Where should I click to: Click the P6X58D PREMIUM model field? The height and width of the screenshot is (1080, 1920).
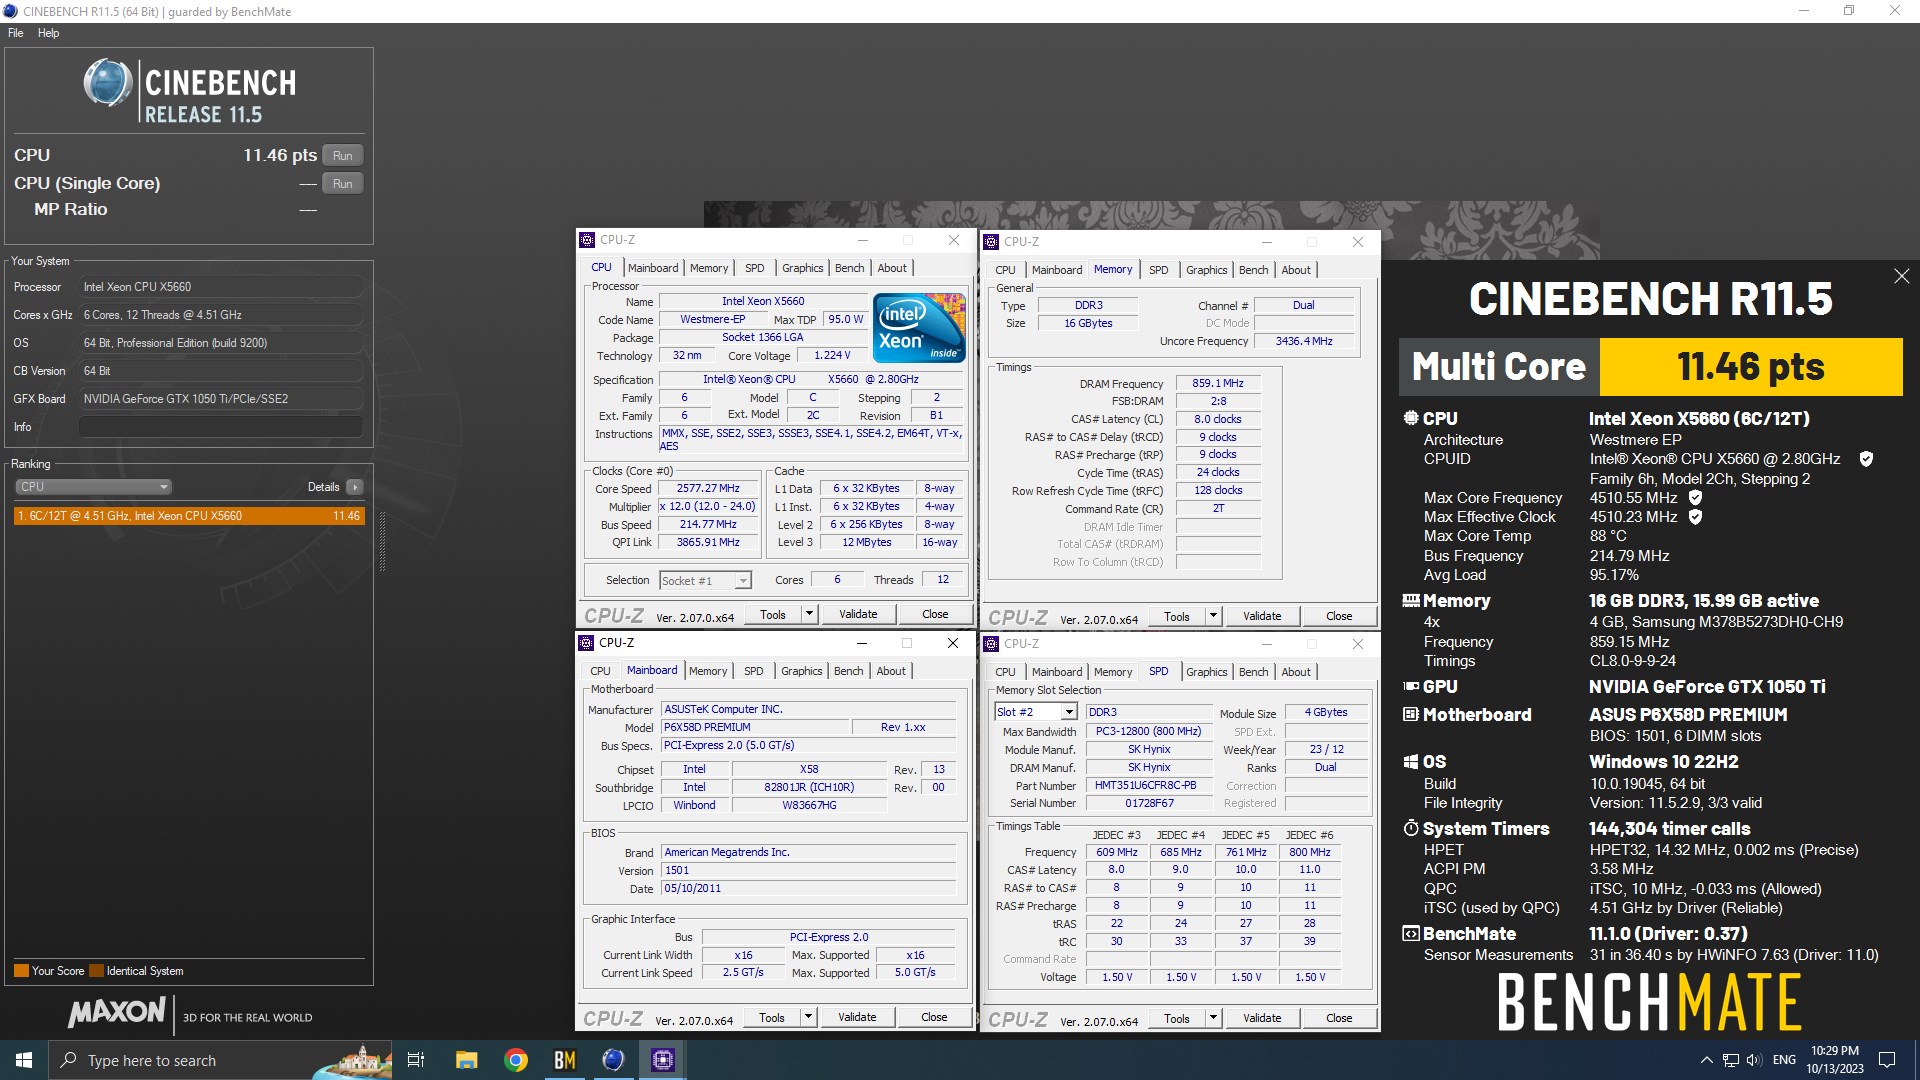pyautogui.click(x=755, y=727)
